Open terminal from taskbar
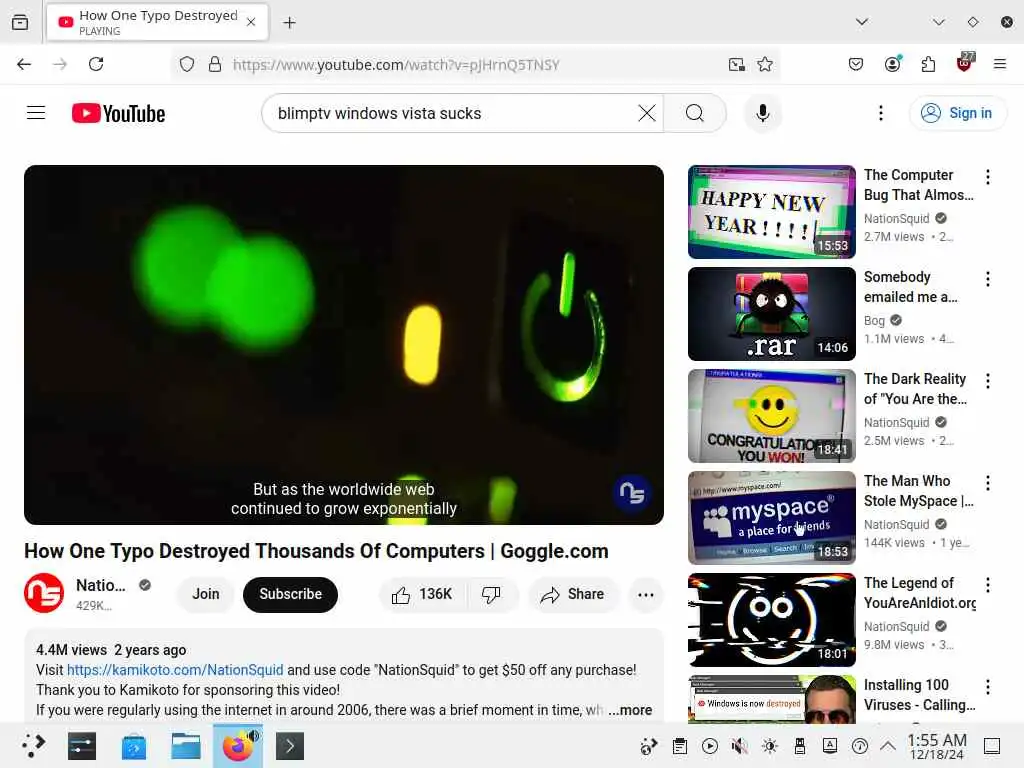Screen dimensions: 1024x768 (290, 746)
